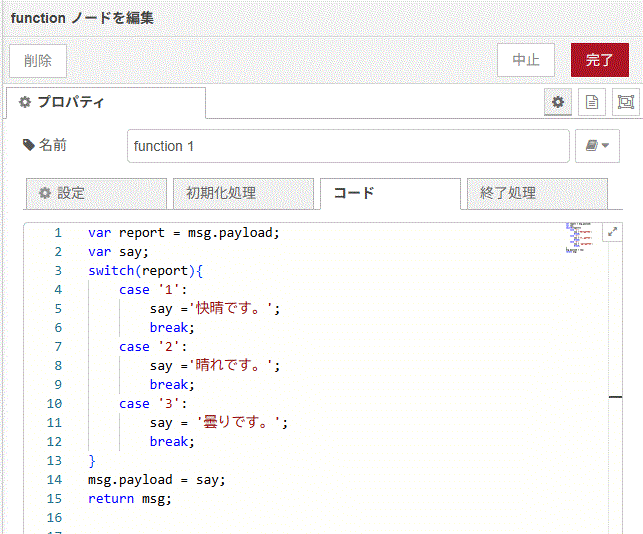Select the コード tab
Image resolution: width=643 pixels, height=534 pixels.
(x=389, y=193)
